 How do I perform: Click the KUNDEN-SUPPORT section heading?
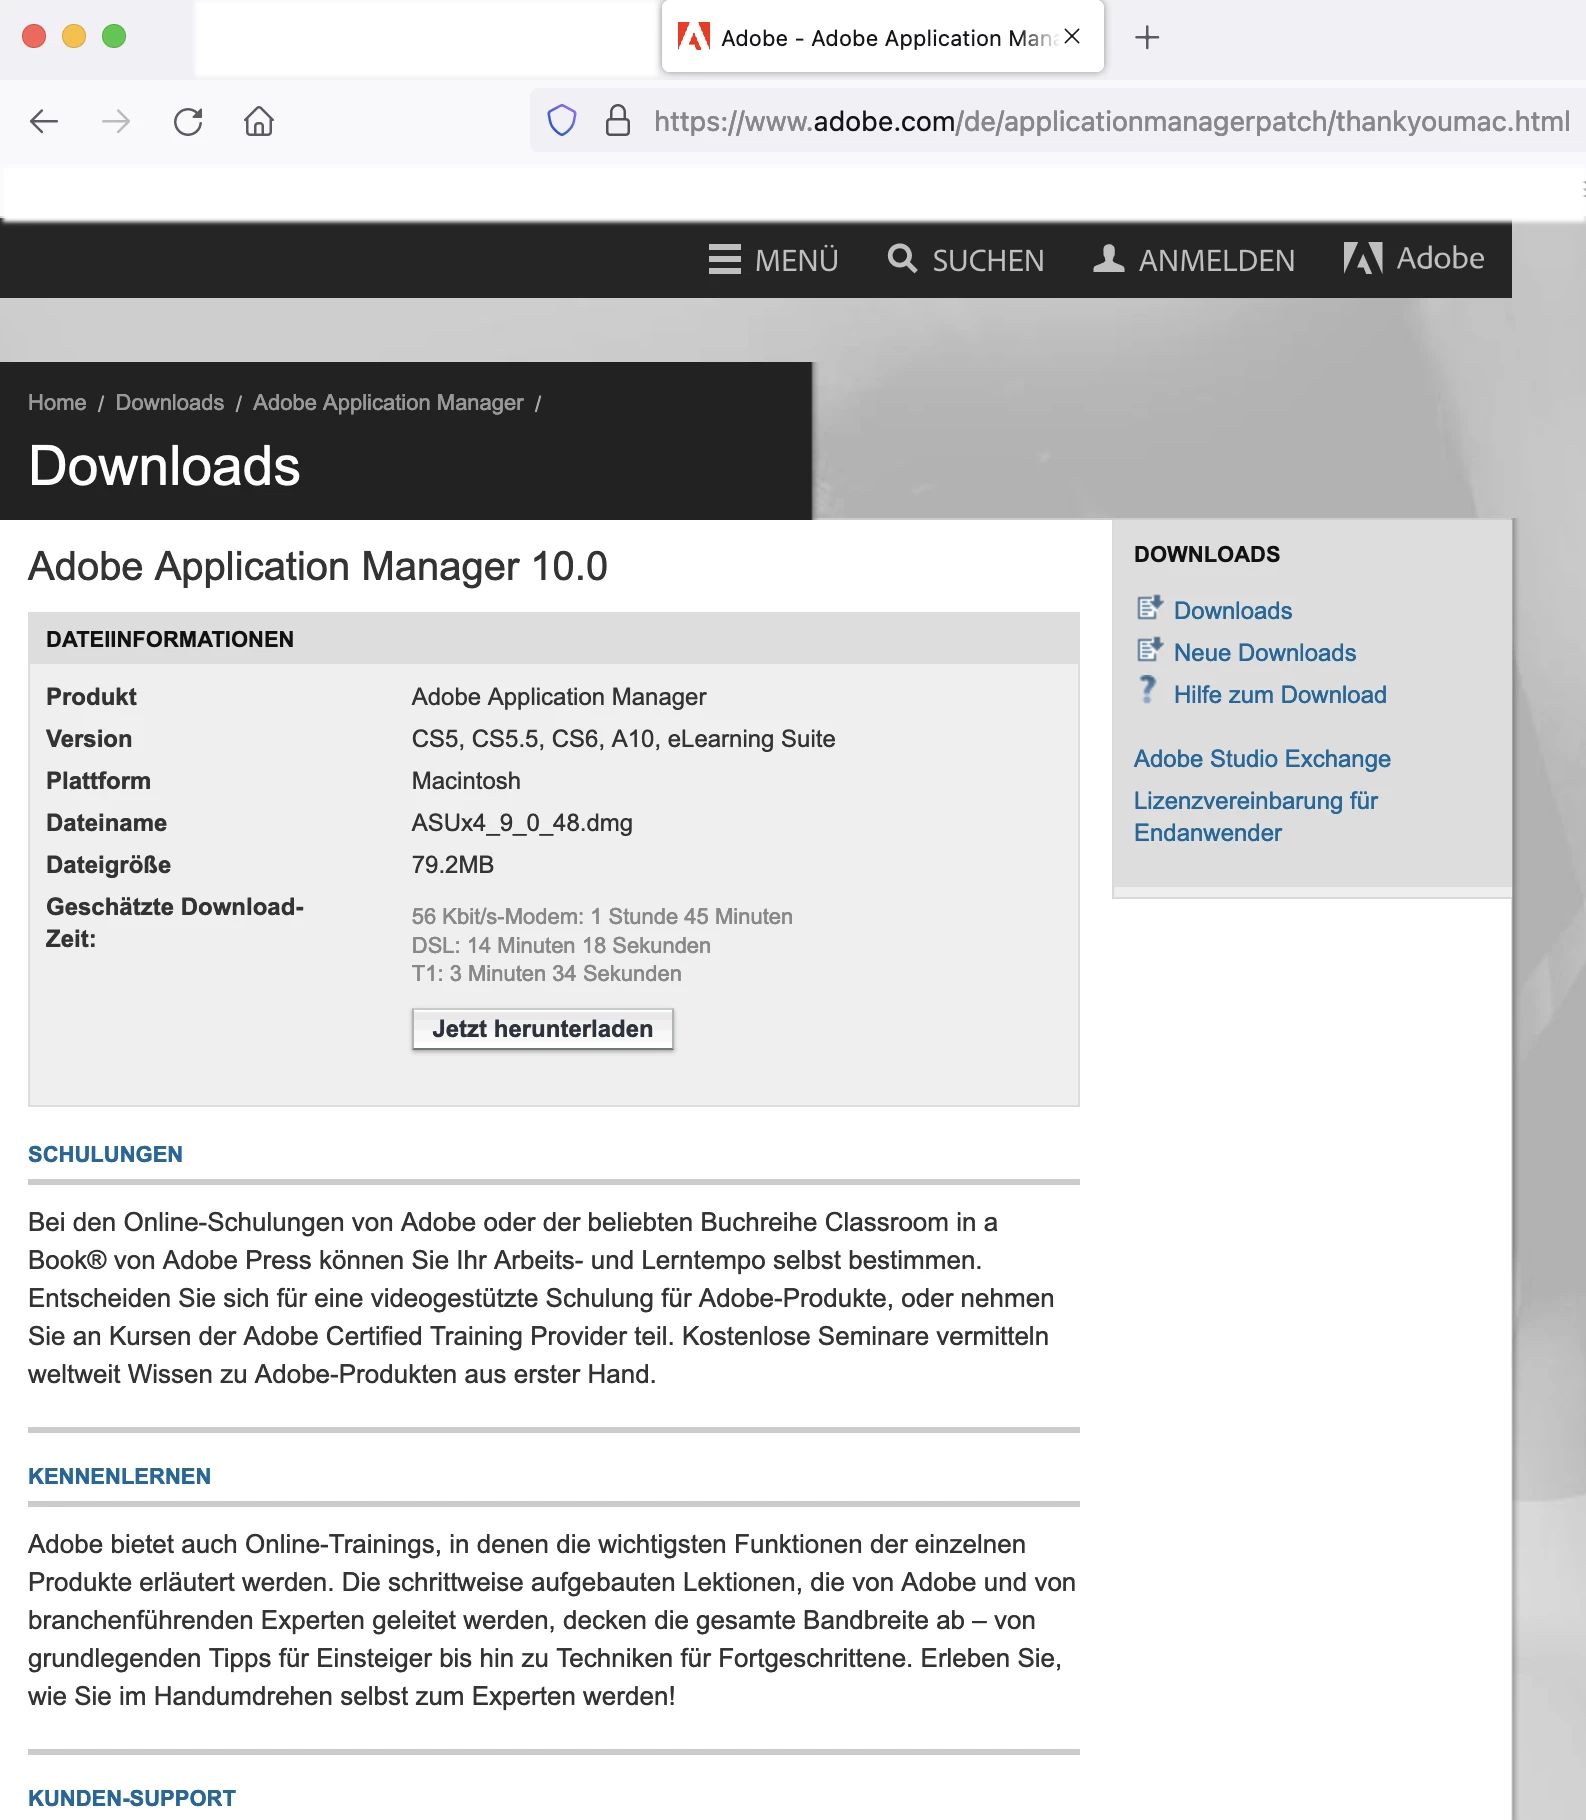(x=132, y=1798)
